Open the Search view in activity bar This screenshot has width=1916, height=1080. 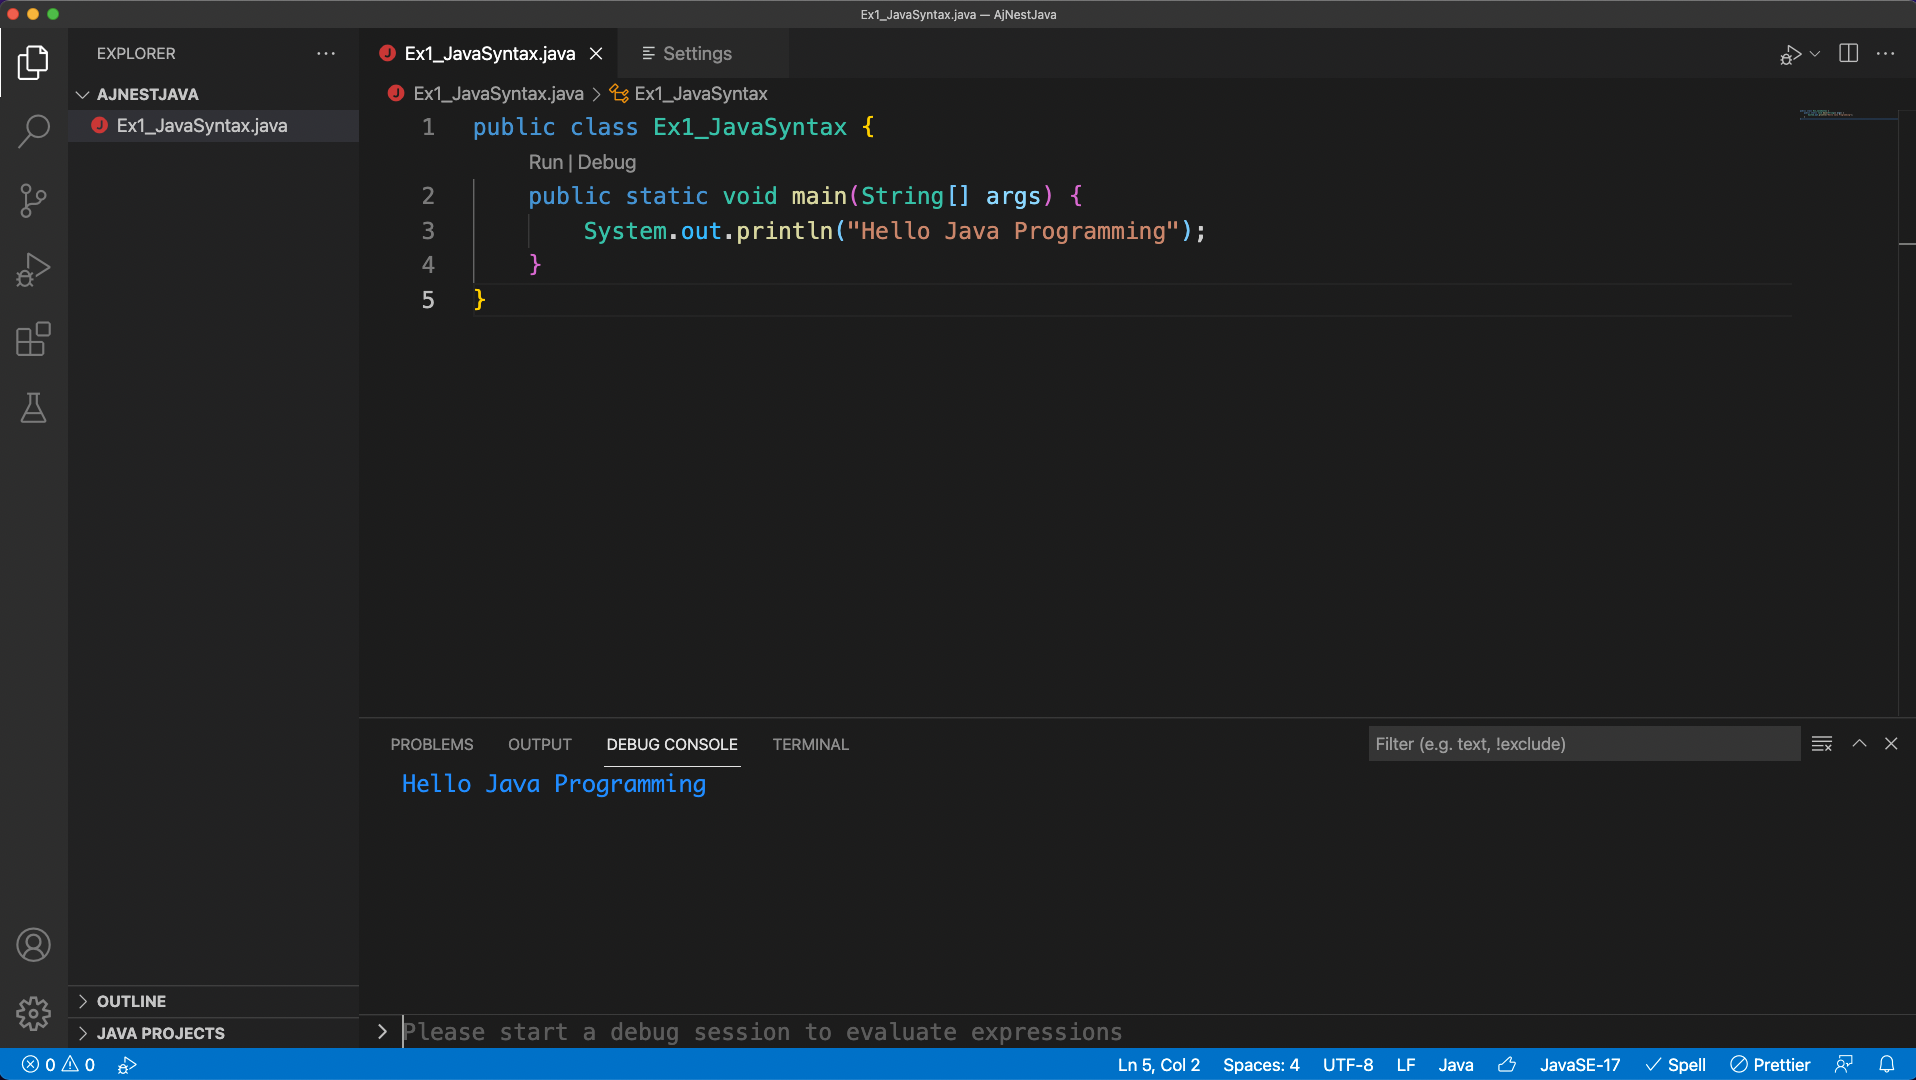click(x=33, y=131)
